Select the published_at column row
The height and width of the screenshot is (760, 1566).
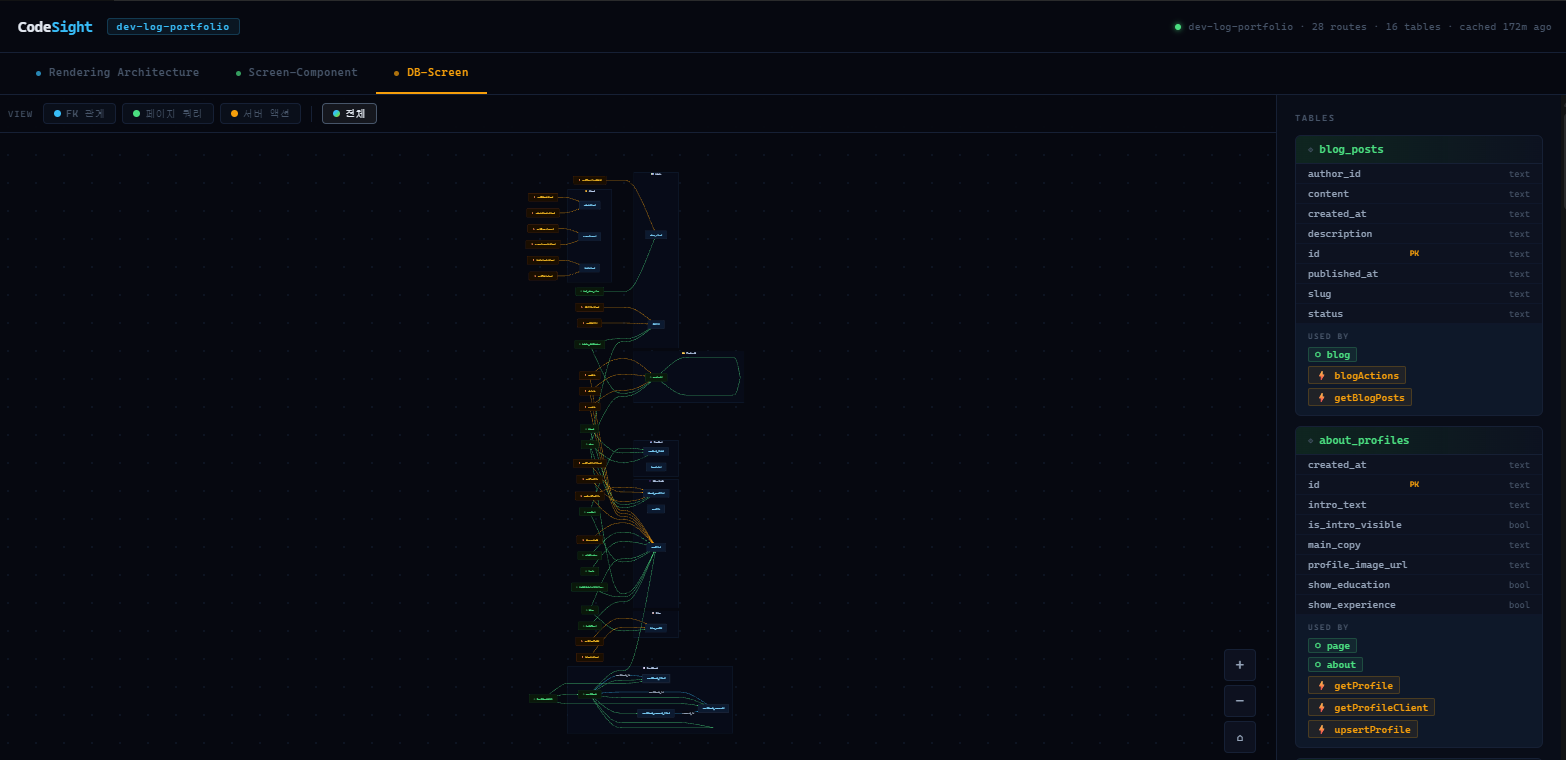(x=1419, y=274)
